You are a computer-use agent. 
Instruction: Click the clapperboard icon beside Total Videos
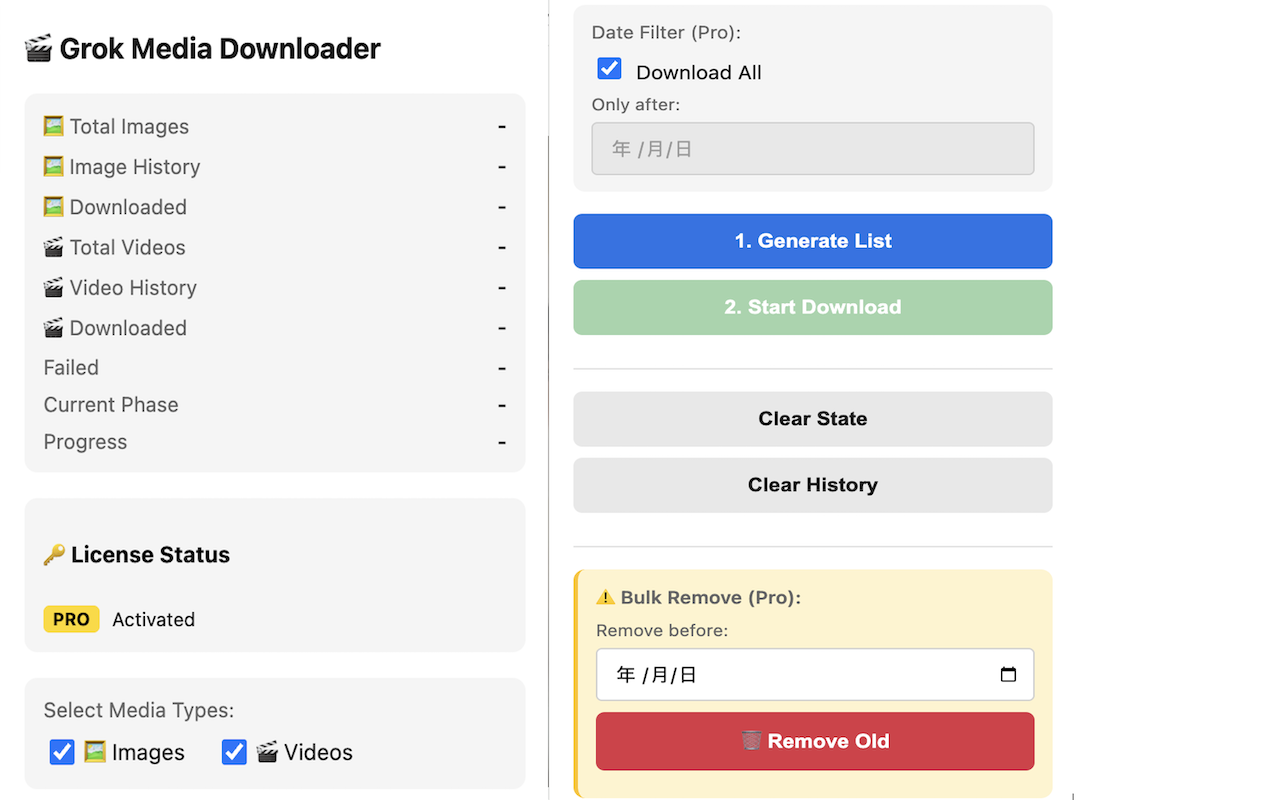53,247
